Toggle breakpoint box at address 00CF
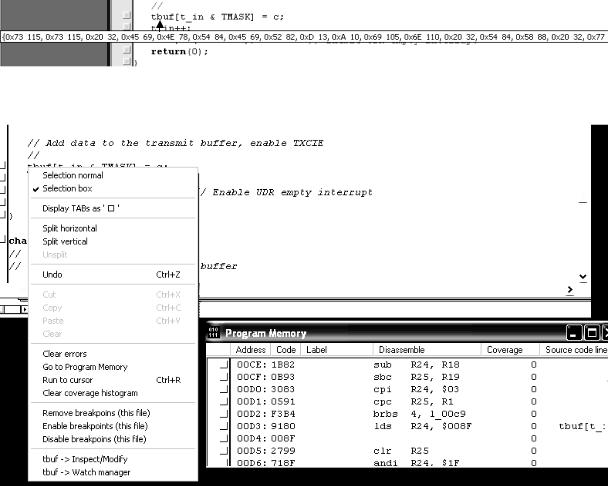Screen dimensions: 608x486 coord(224,377)
